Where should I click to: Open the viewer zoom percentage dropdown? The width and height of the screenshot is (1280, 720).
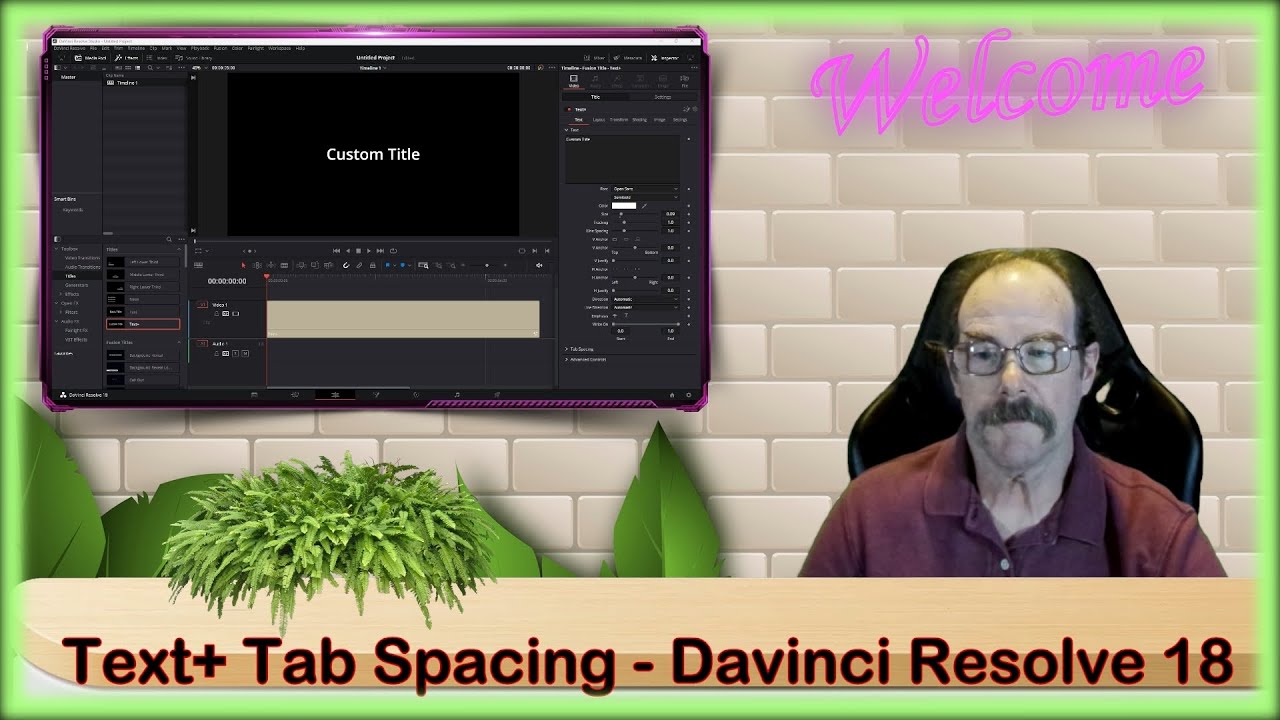pos(200,68)
